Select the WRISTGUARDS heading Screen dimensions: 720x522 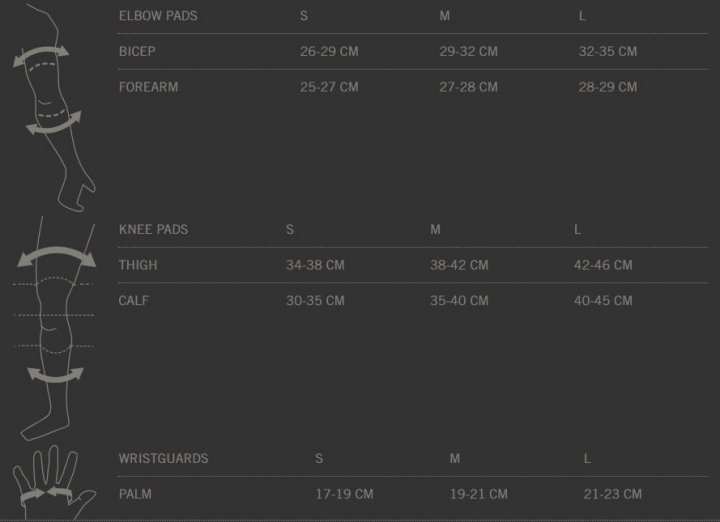click(163, 459)
